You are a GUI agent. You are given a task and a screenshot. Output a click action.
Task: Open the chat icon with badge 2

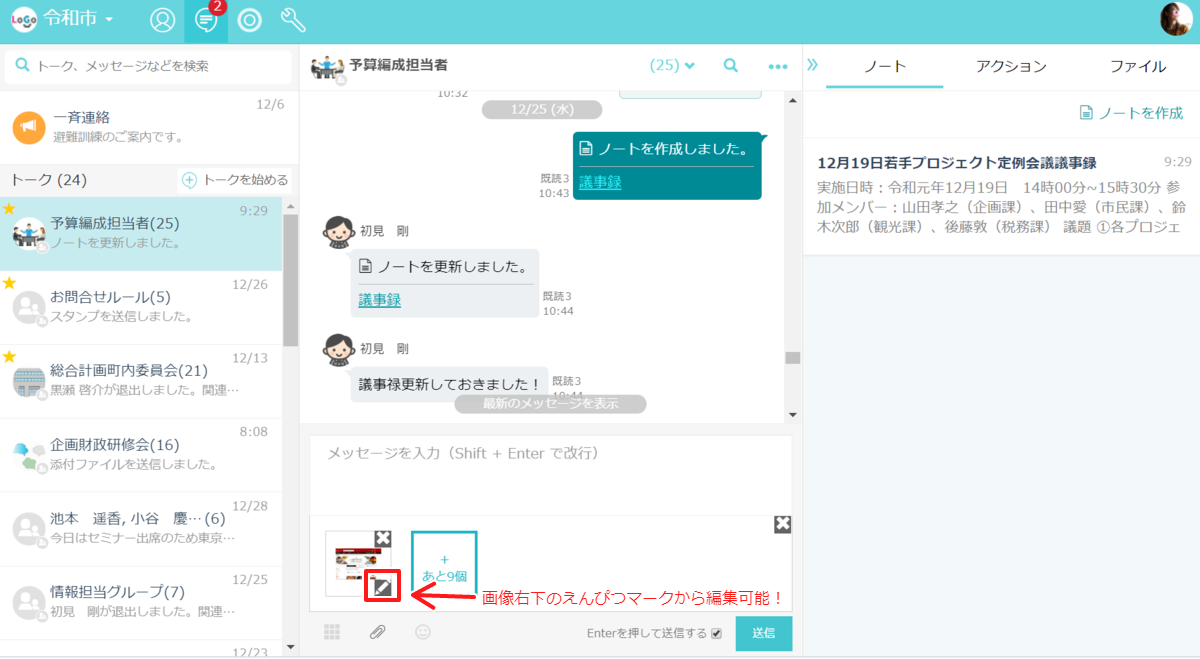click(205, 19)
